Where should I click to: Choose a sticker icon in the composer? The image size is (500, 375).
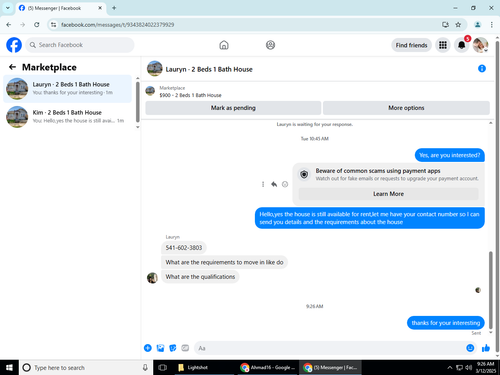click(x=173, y=348)
